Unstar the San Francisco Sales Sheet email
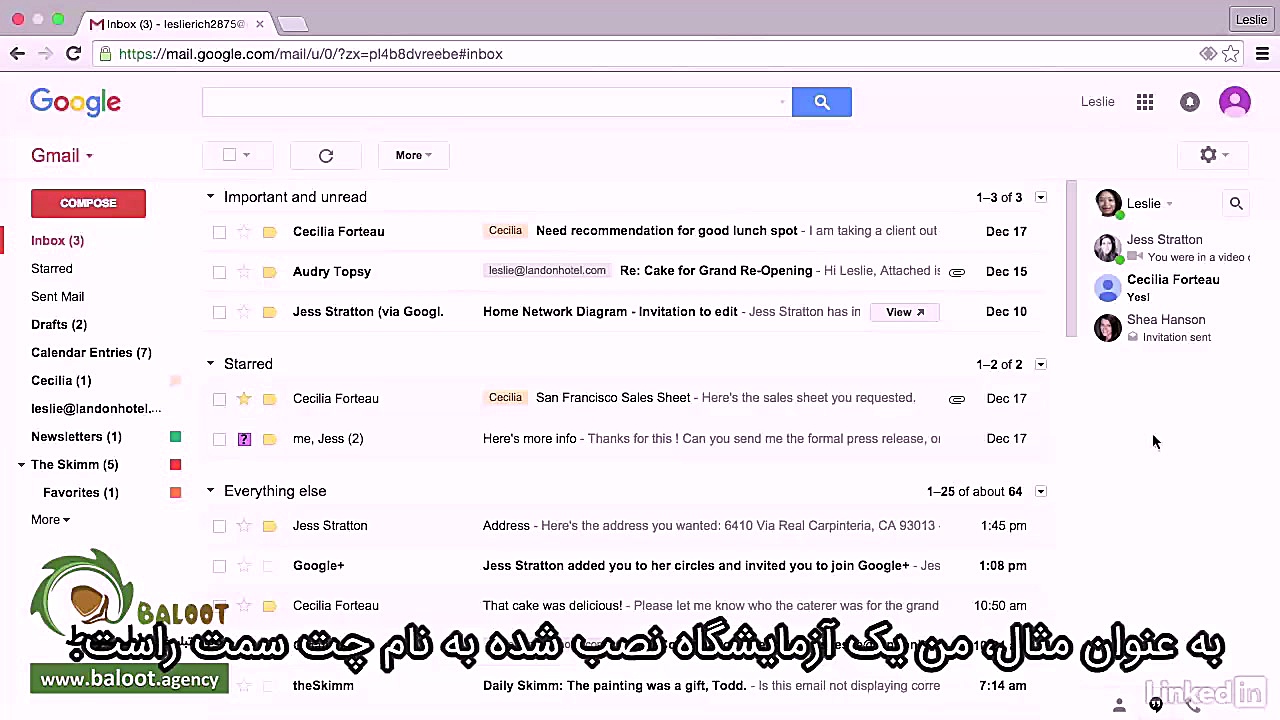 tap(244, 399)
